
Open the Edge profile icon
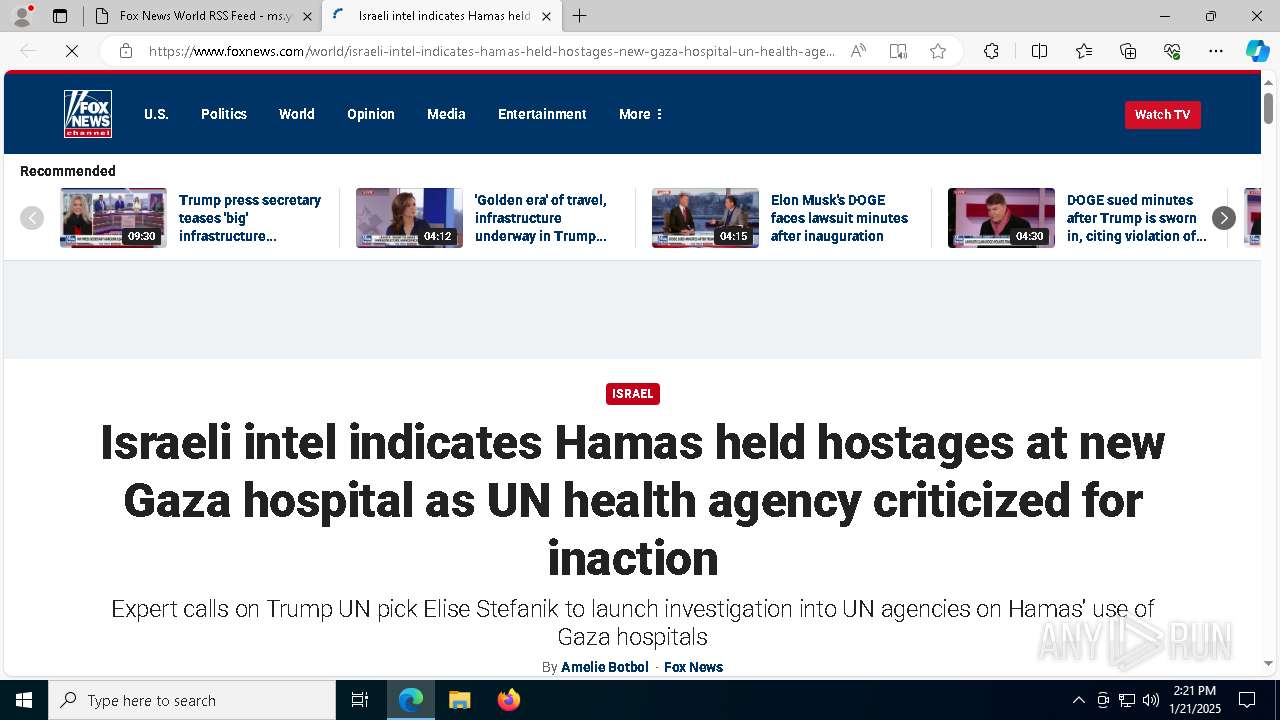pyautogui.click(x=22, y=16)
